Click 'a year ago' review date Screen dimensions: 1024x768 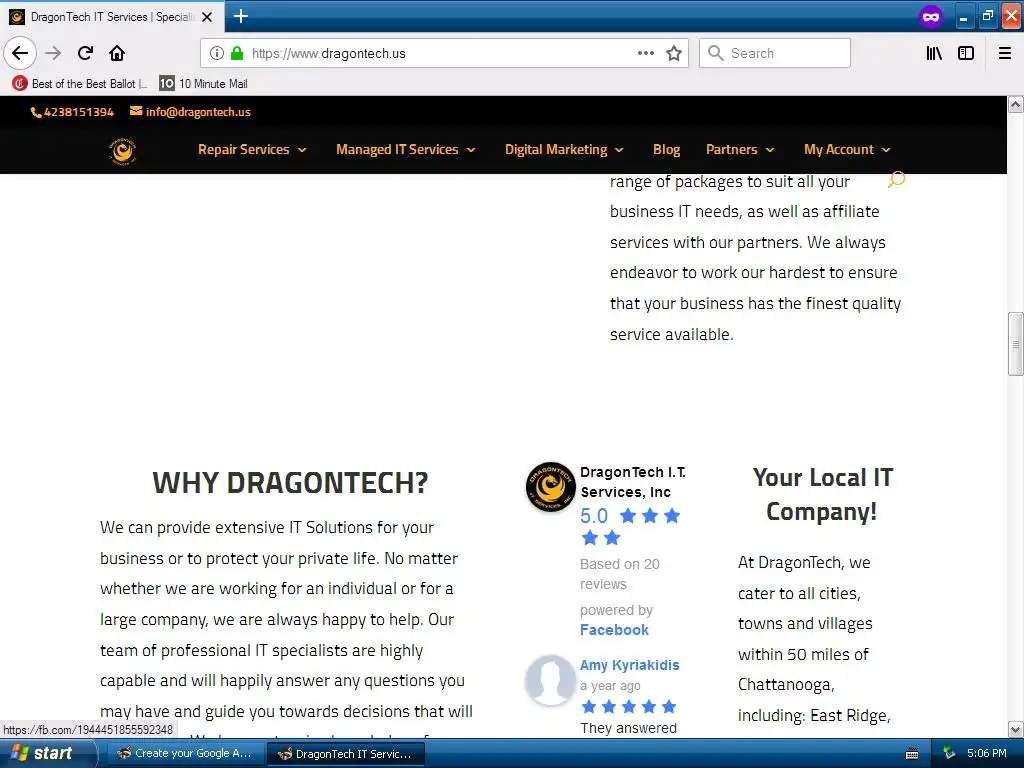[610, 686]
